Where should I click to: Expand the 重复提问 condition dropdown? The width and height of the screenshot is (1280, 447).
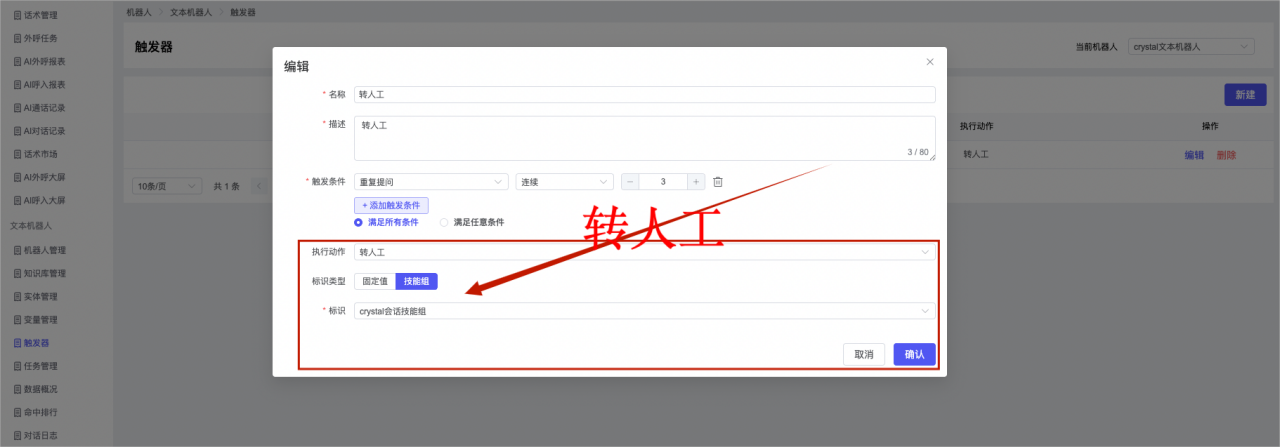click(x=431, y=182)
